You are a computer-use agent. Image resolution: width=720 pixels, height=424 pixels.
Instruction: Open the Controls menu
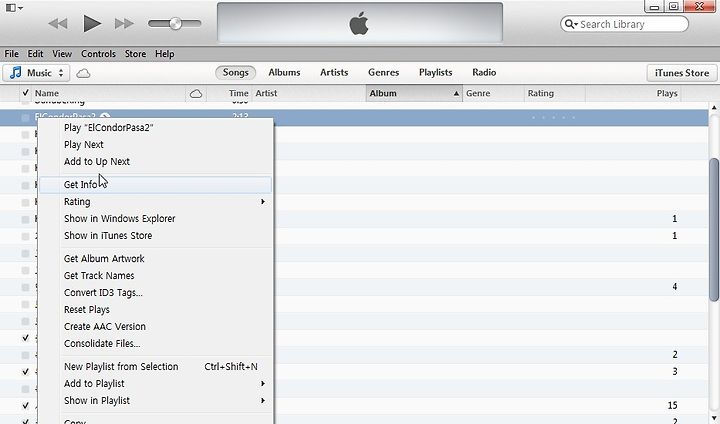[x=98, y=54]
